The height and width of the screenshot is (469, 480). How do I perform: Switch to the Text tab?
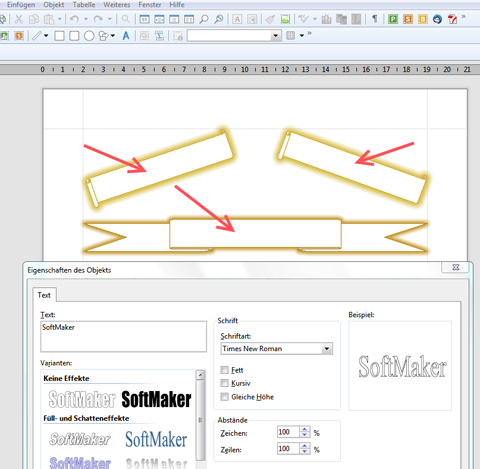click(44, 295)
